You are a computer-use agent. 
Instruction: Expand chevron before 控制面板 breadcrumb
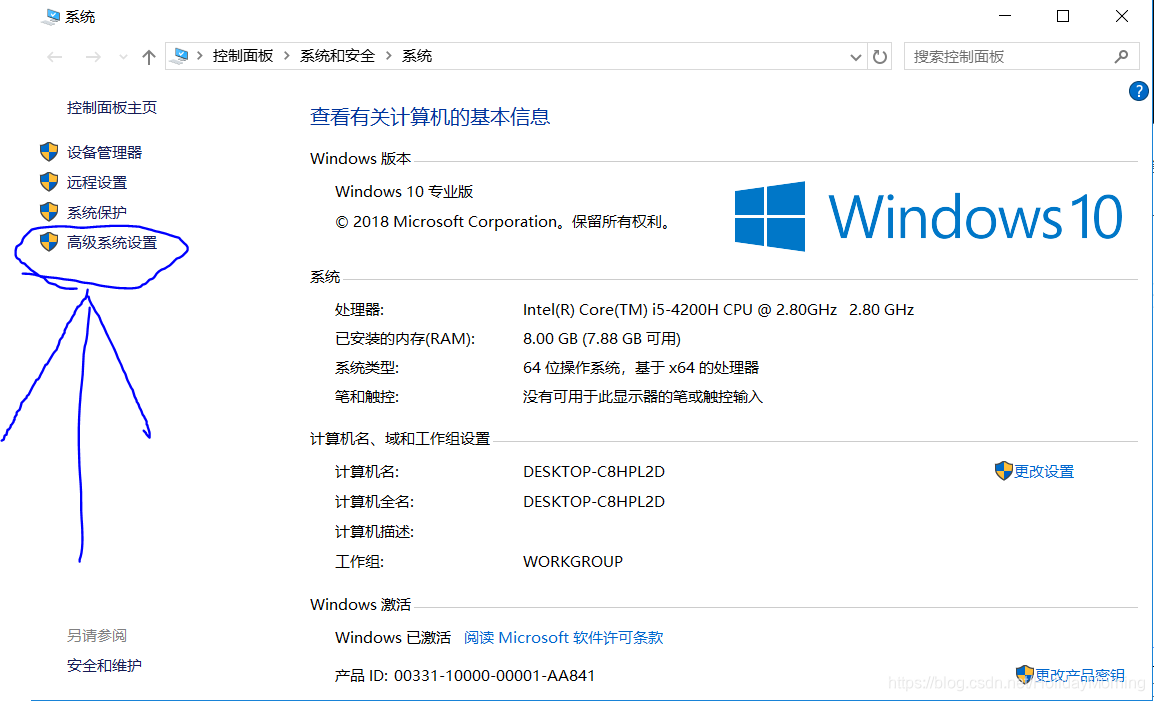click(200, 56)
